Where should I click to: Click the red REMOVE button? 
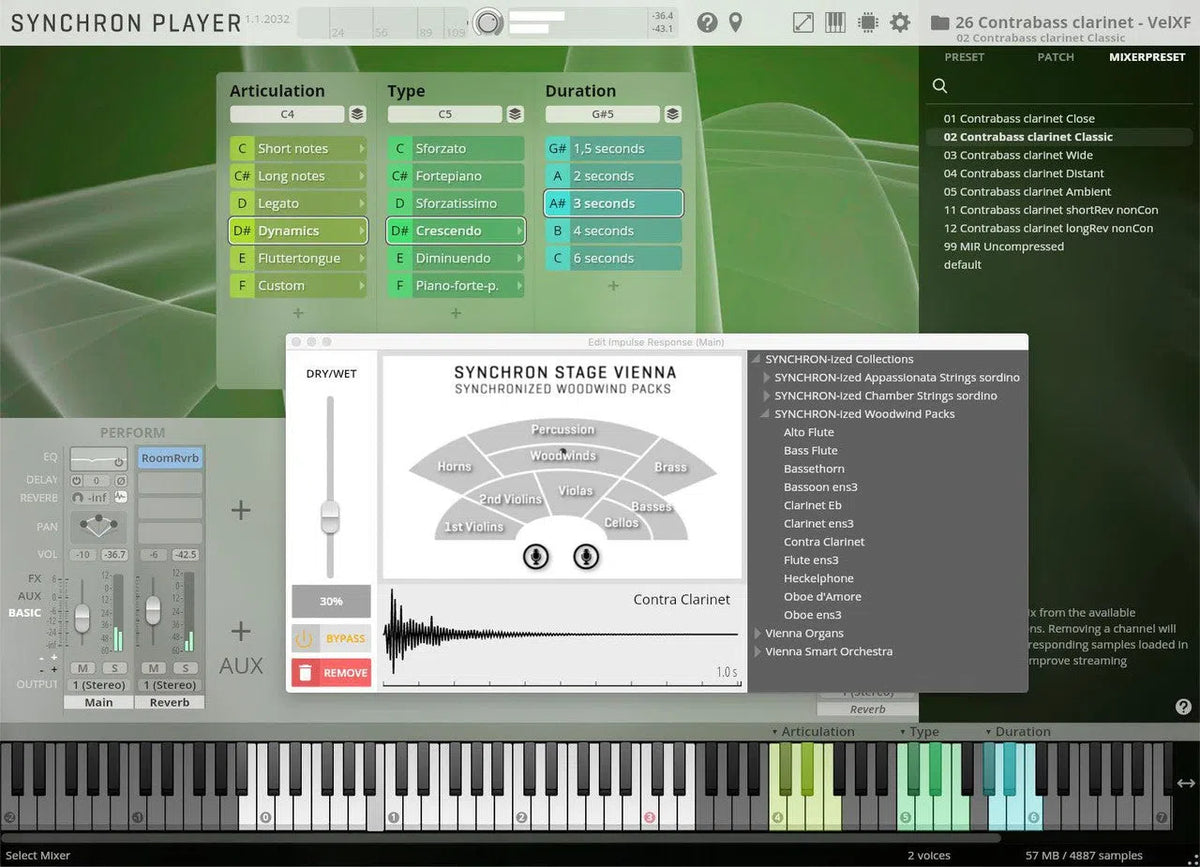pos(331,673)
